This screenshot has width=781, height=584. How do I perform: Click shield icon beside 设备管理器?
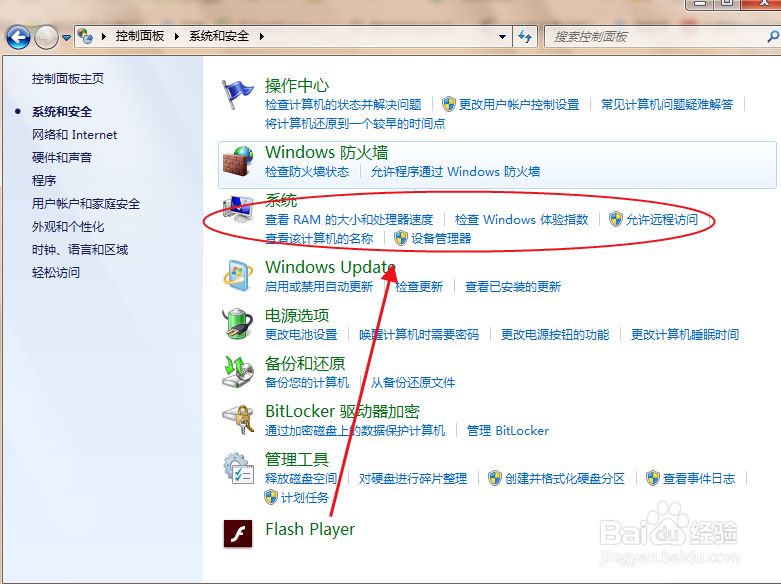401,238
